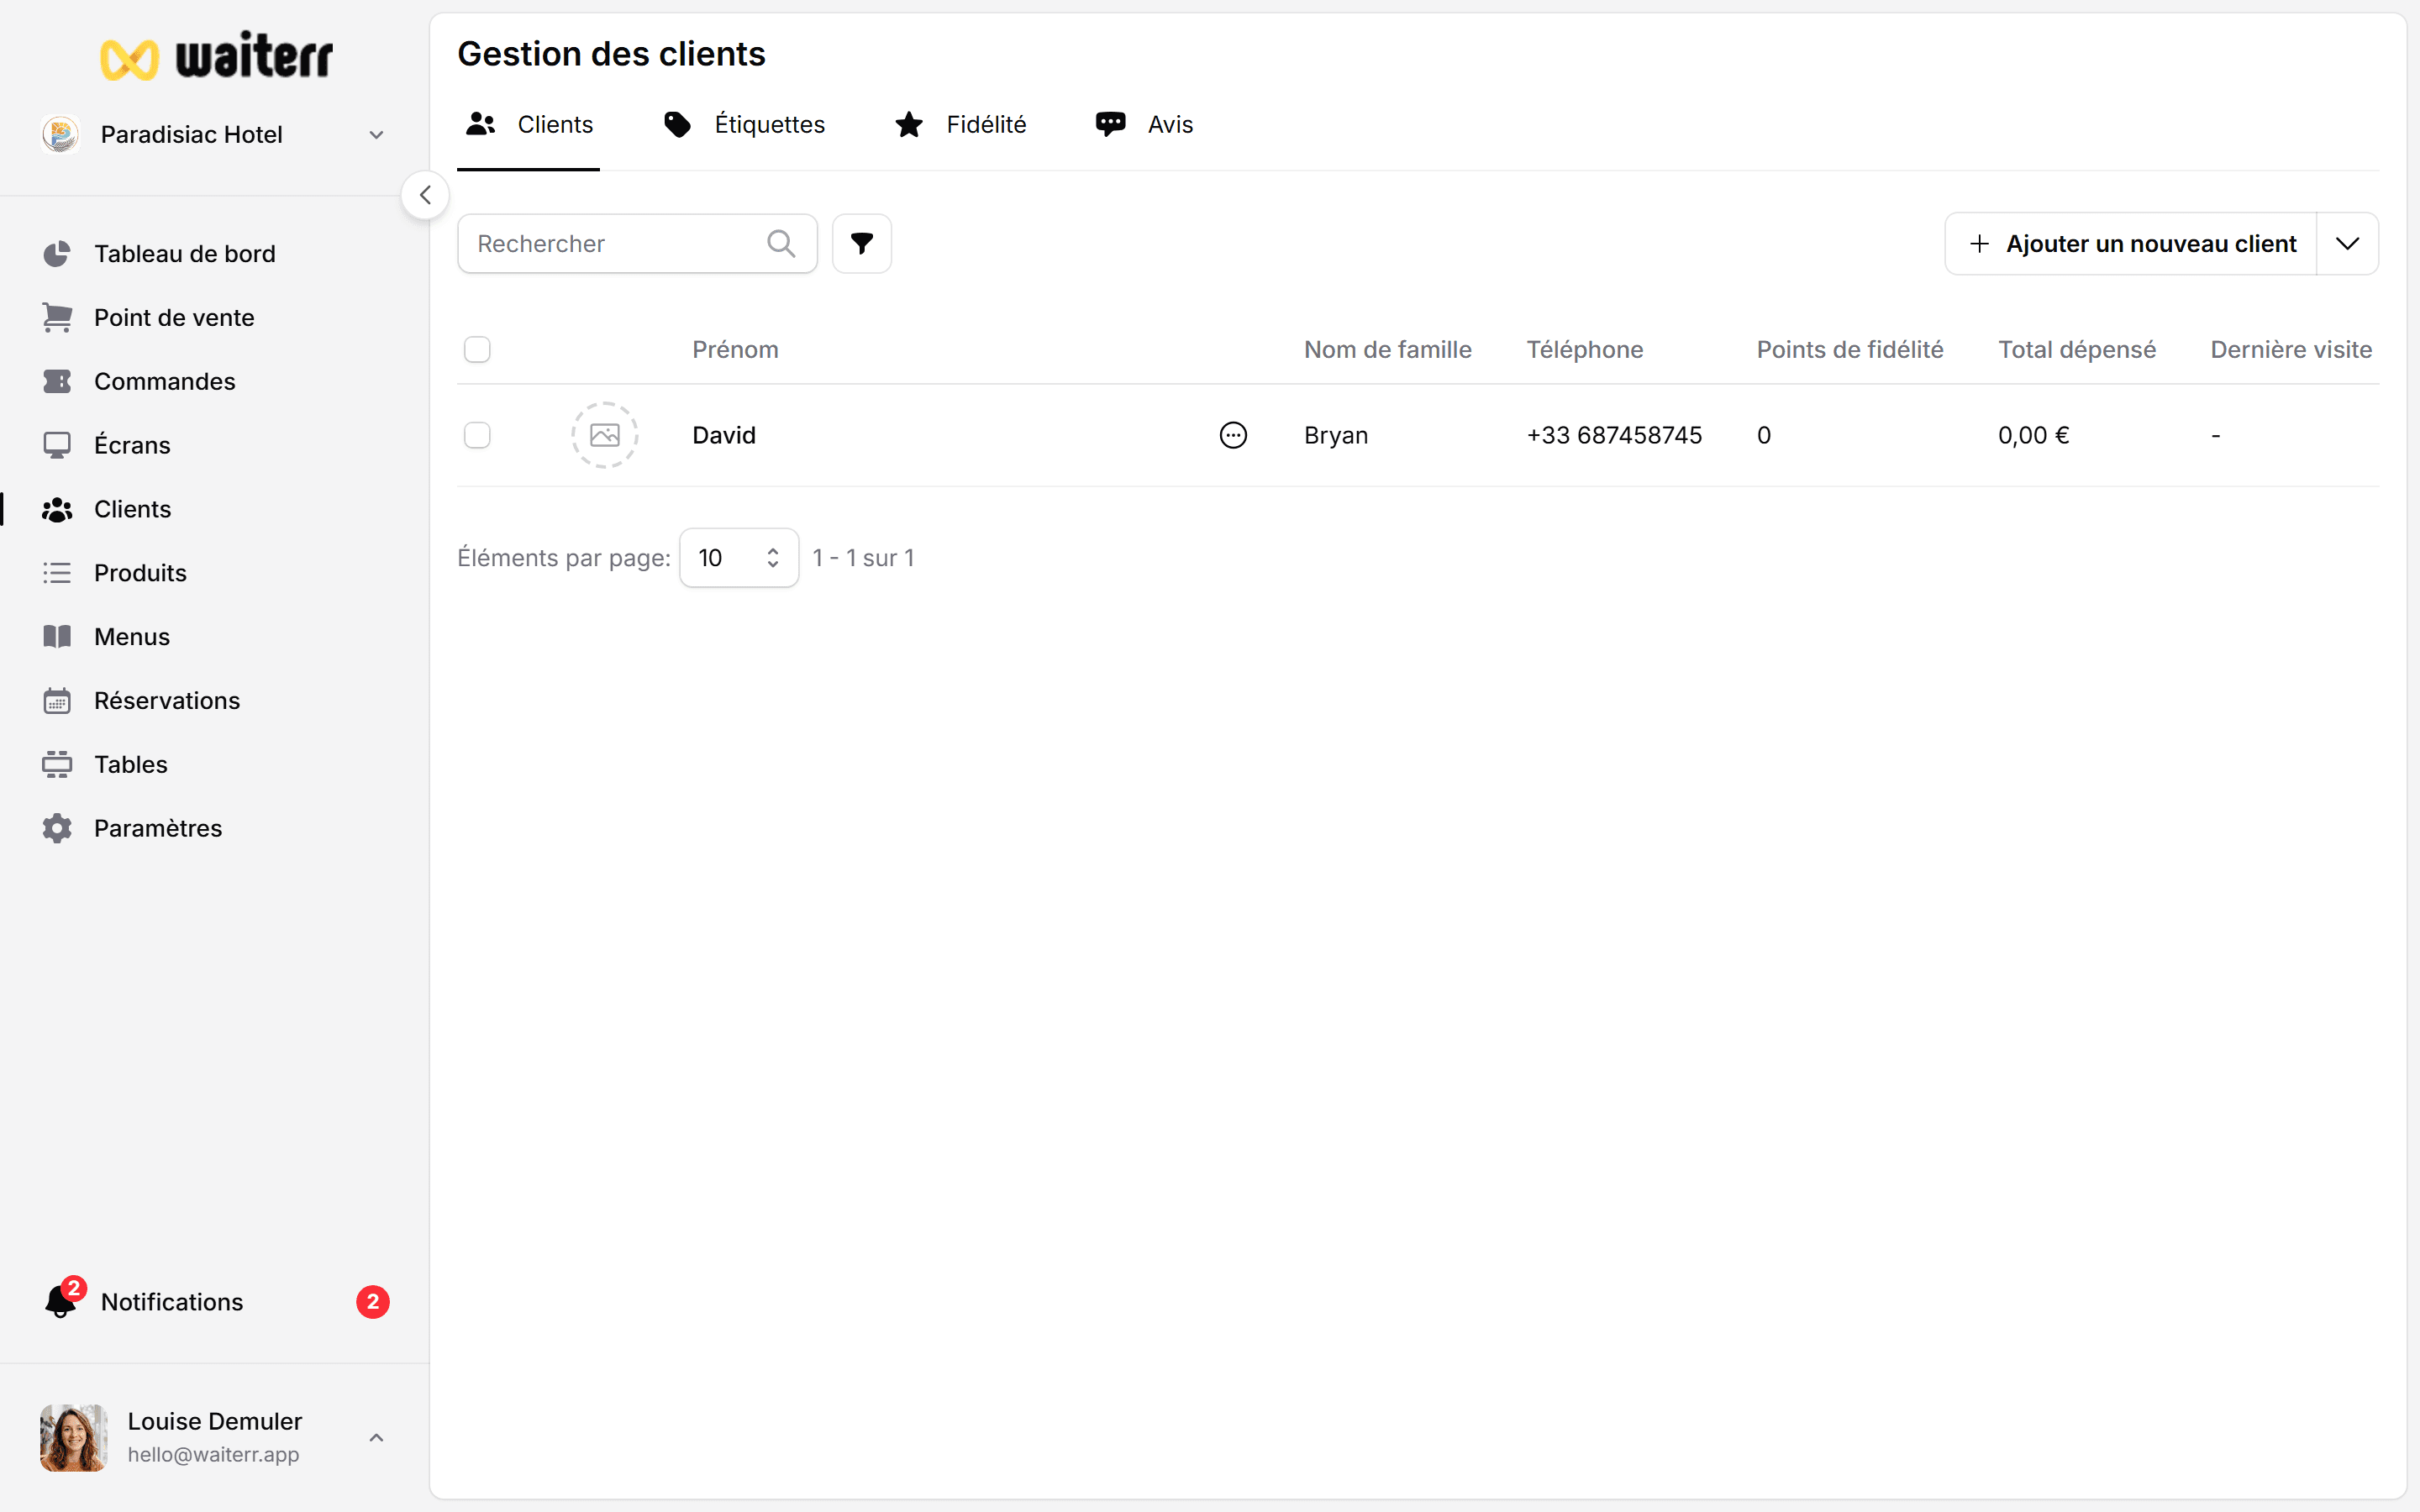Navigate to Écrans
This screenshot has width=2420, height=1512.
point(132,445)
